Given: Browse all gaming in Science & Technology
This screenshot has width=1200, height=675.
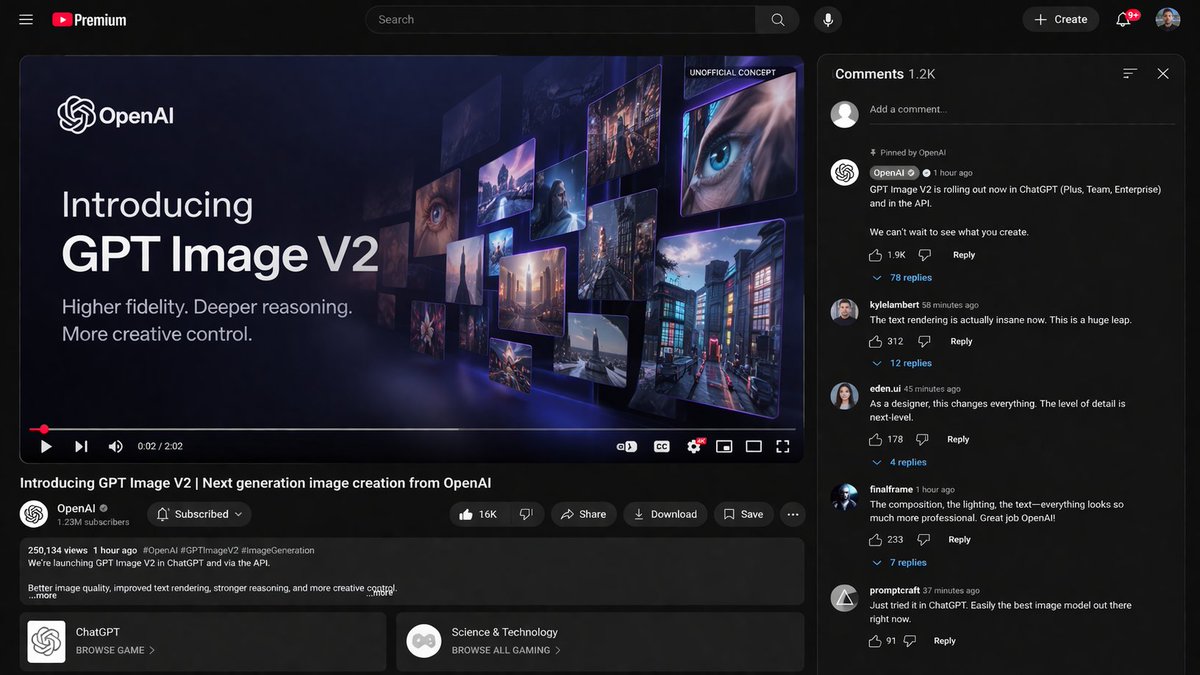Looking at the screenshot, I should [506, 650].
